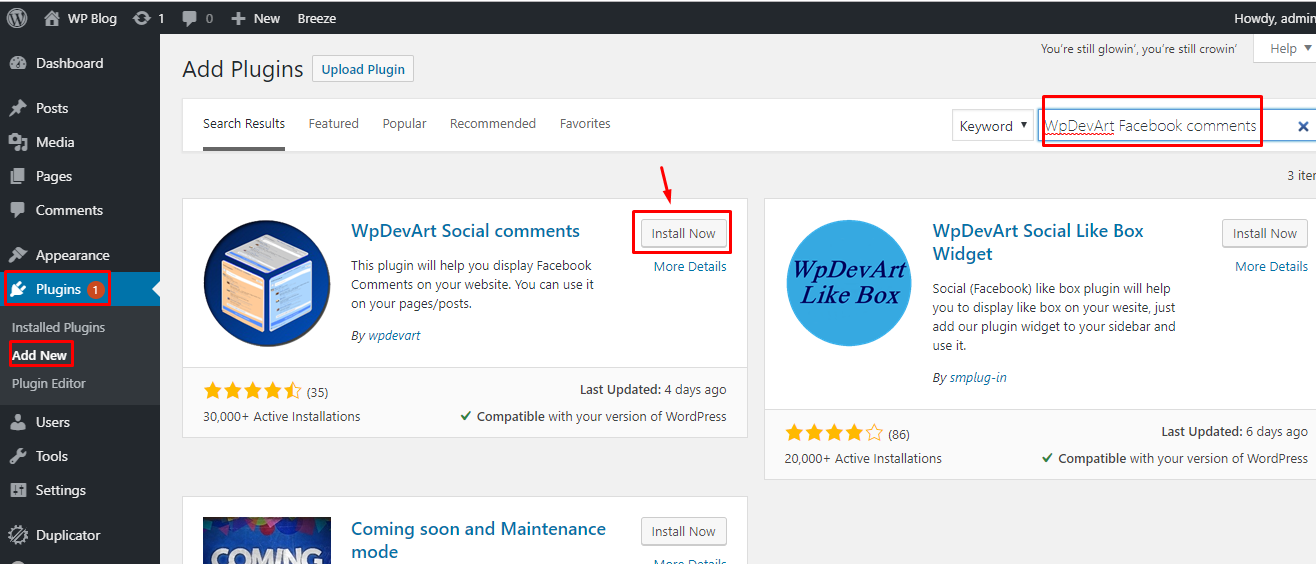Install WpDevArt Social comments plugin now
This screenshot has height=564, width=1316.
[x=684, y=233]
